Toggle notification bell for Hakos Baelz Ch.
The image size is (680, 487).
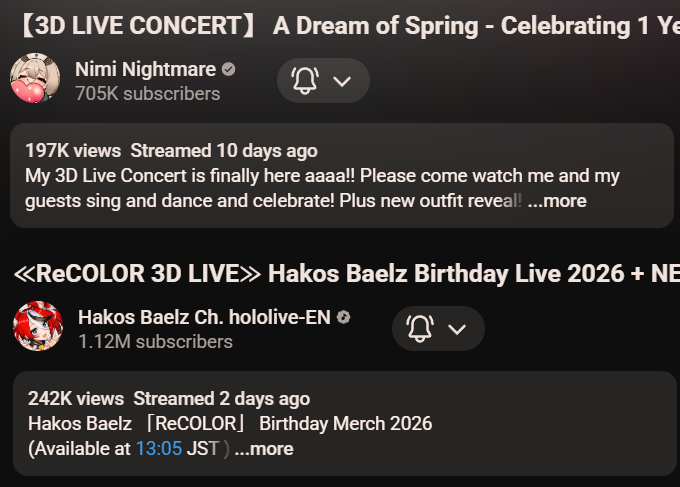419,328
